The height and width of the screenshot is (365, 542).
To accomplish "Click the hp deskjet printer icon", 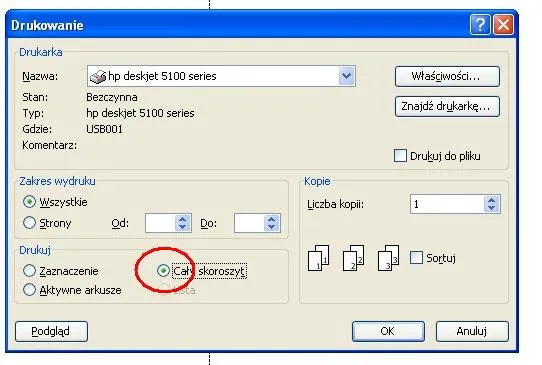I will coord(98,76).
